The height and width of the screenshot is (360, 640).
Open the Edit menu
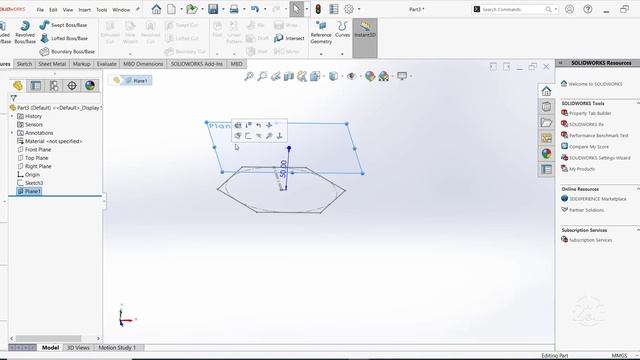pyautogui.click(x=53, y=9)
